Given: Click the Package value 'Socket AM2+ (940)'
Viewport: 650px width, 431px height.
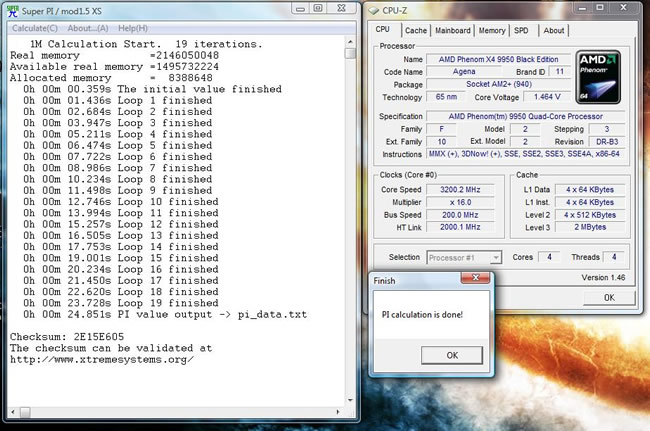Looking at the screenshot, I should tap(498, 84).
